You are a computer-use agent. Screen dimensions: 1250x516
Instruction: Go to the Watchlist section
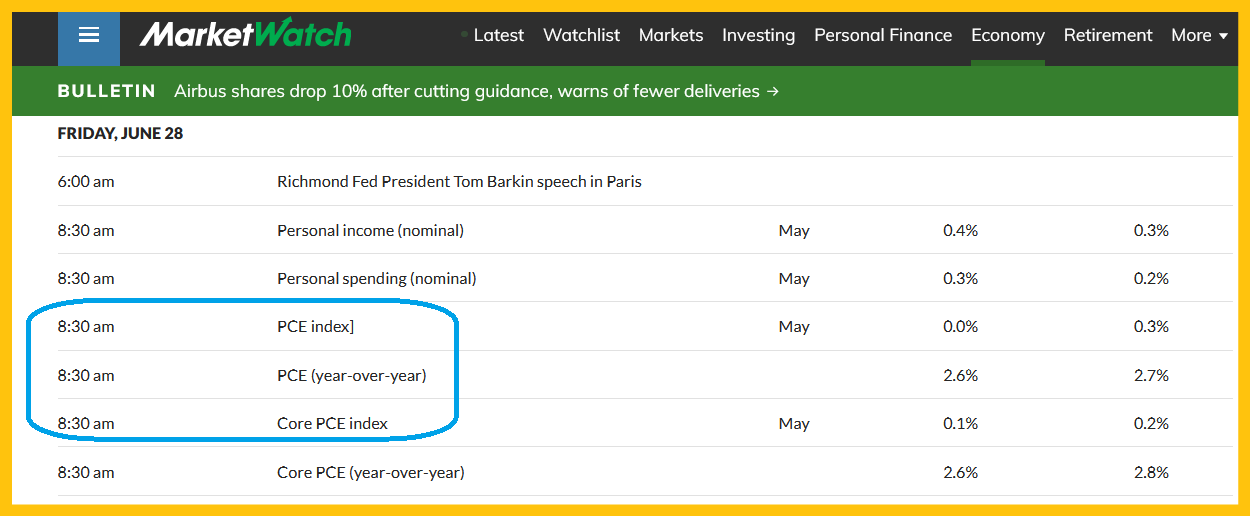click(581, 35)
